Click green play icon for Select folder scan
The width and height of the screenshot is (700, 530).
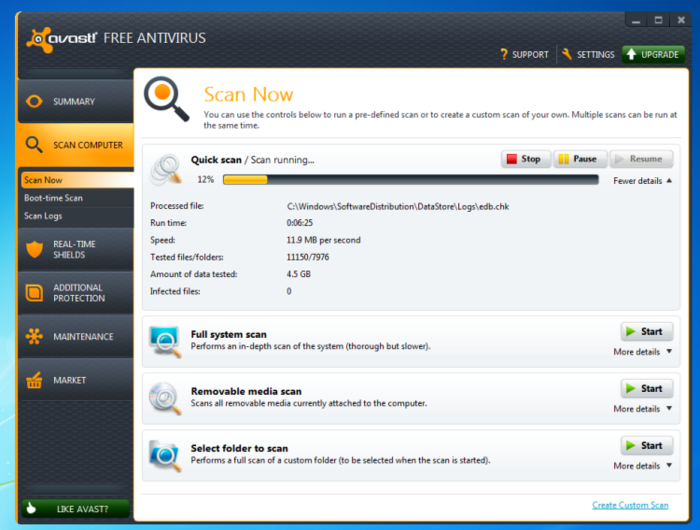630,445
